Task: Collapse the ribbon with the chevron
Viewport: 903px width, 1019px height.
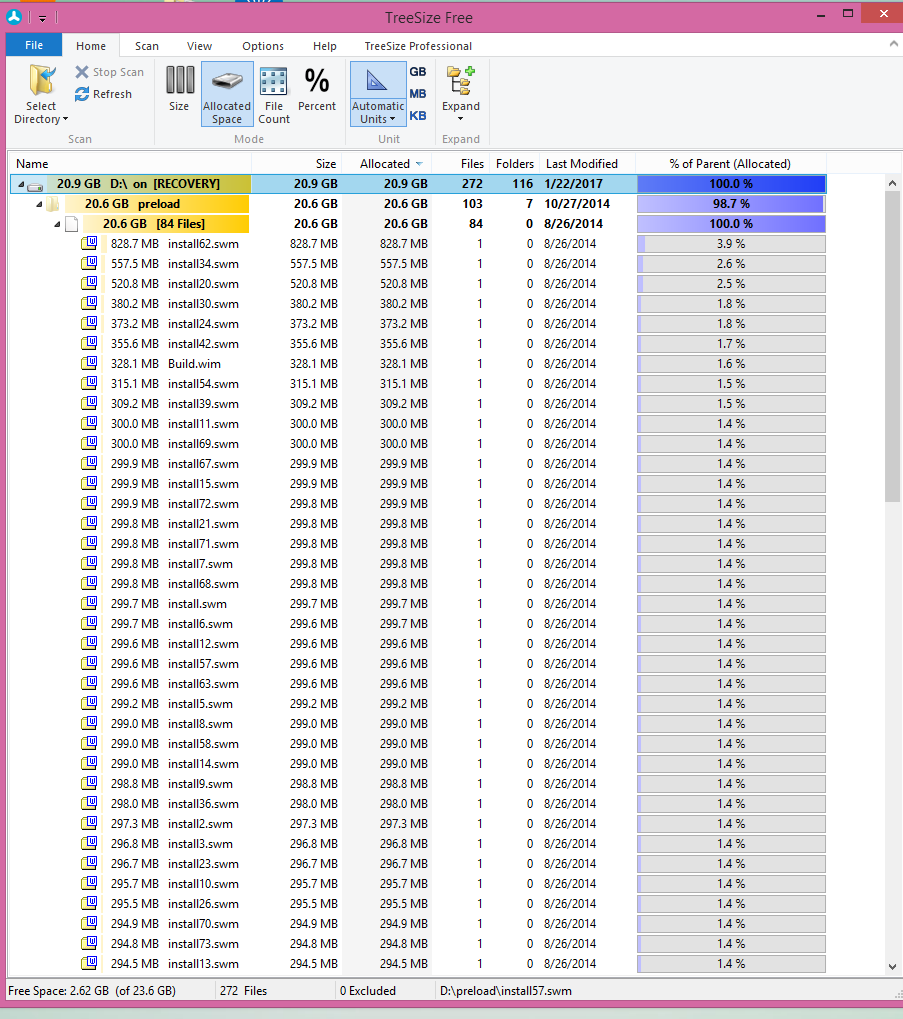Action: click(x=893, y=44)
